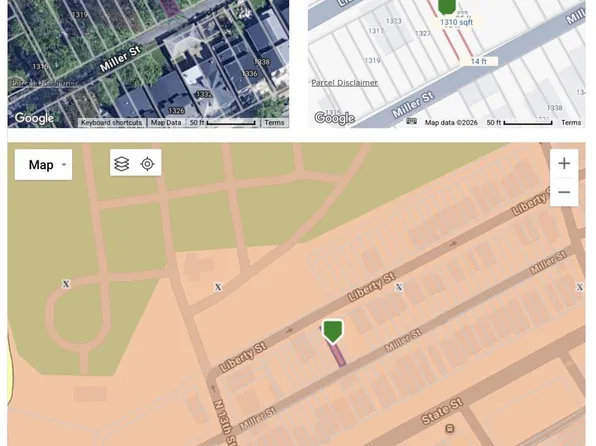Zoom out on the zoning map
Image resolution: width=596 pixels, height=446 pixels.
coord(564,192)
